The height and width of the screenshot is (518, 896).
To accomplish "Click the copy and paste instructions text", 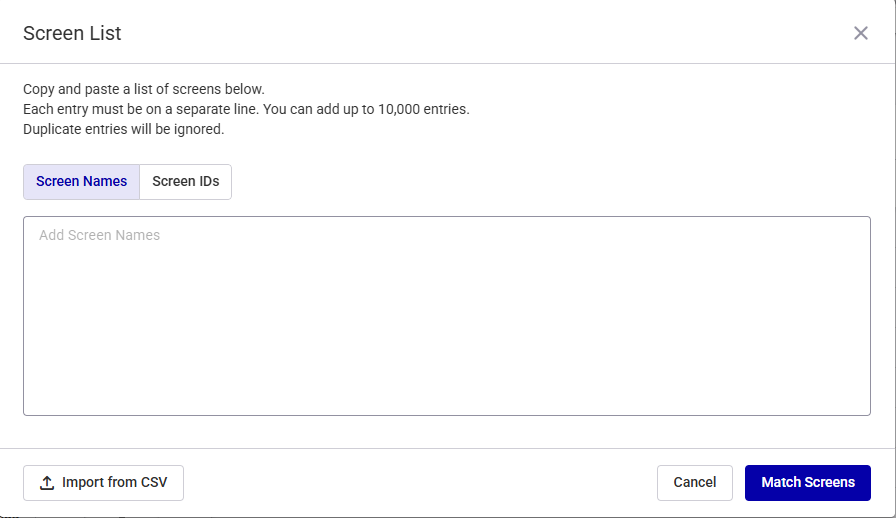I will [x=144, y=89].
